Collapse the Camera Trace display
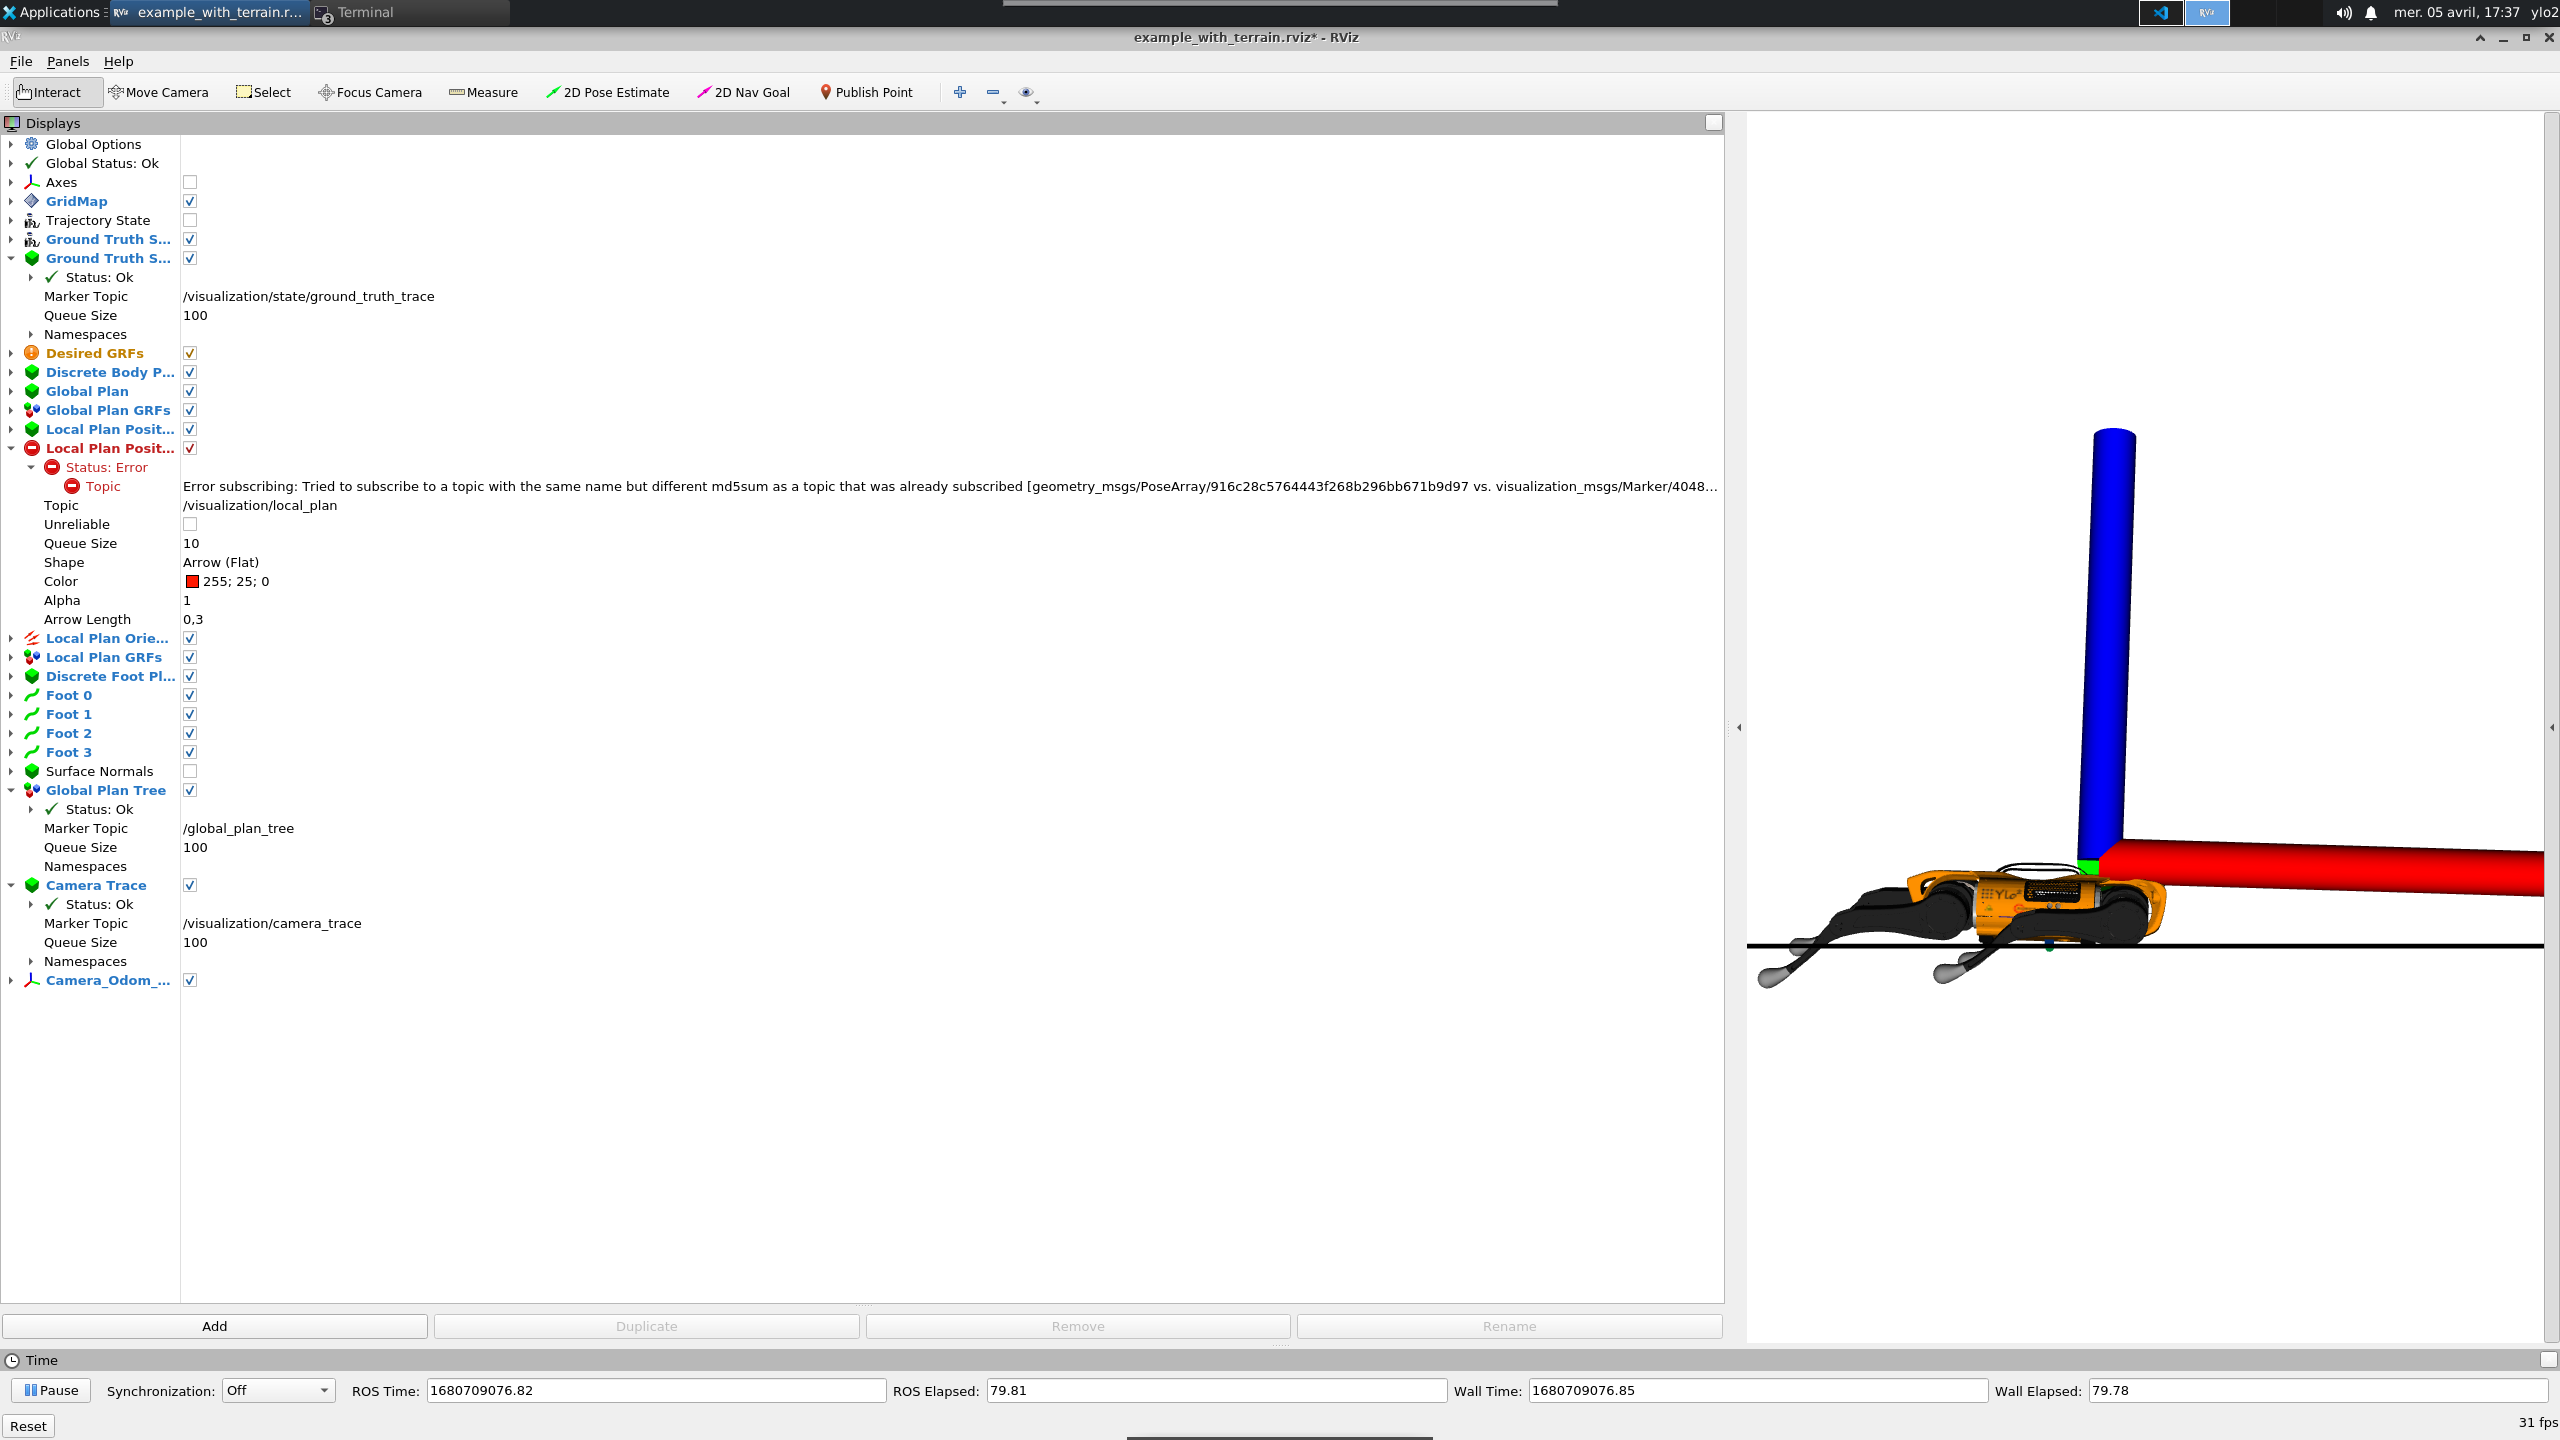This screenshot has width=2560, height=1440. click(10, 885)
